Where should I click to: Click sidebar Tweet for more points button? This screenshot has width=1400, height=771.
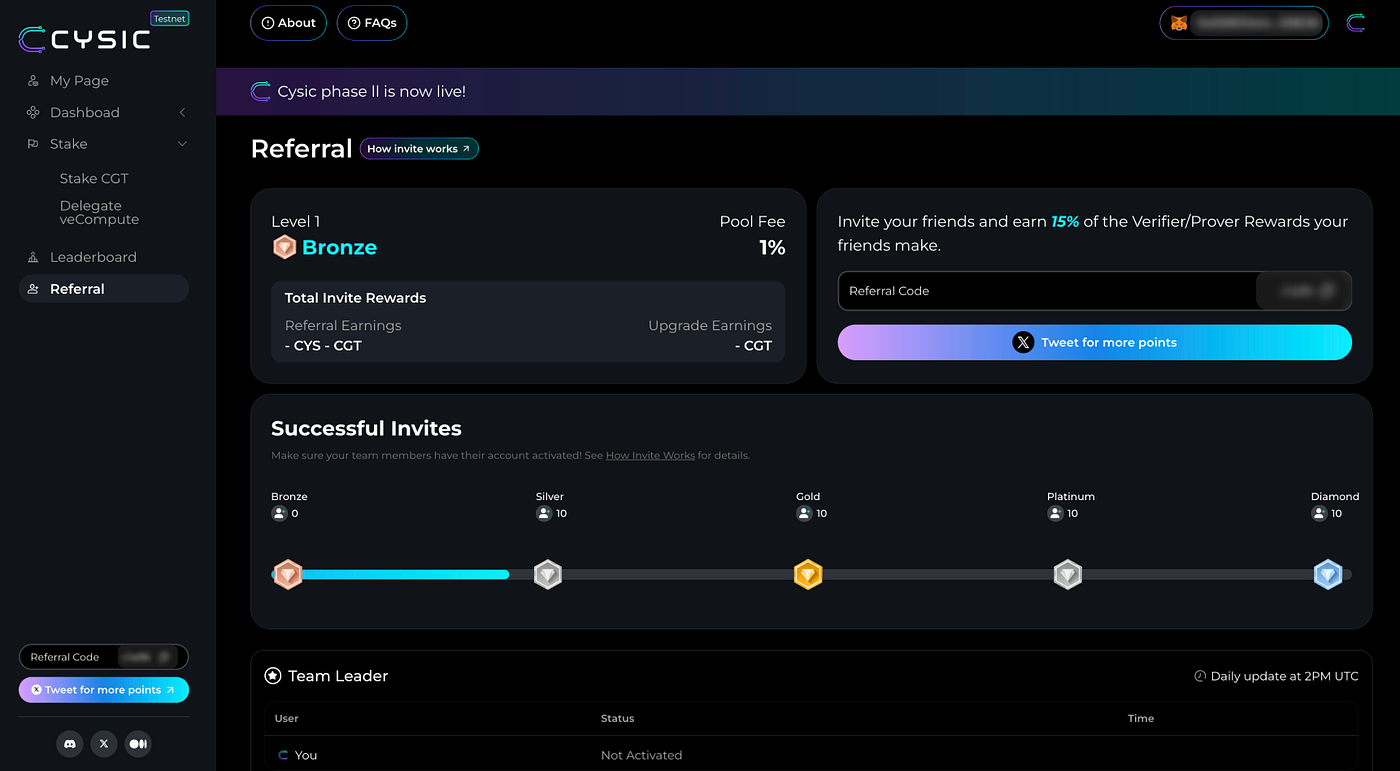[x=104, y=690]
